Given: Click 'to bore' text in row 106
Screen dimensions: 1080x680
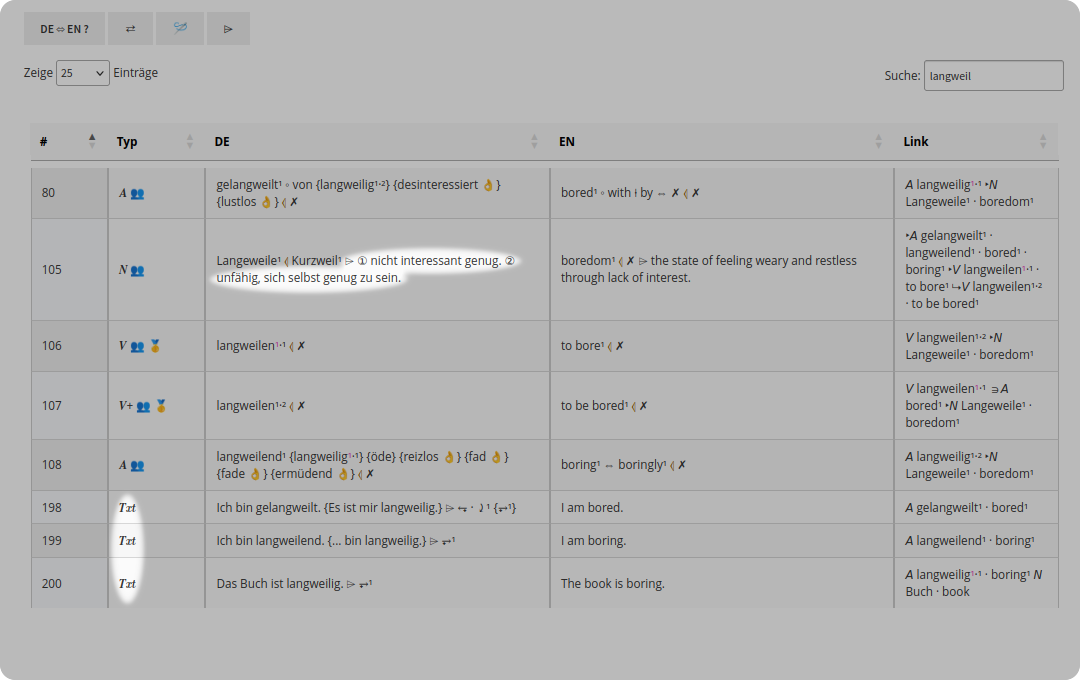Looking at the screenshot, I should [581, 346].
